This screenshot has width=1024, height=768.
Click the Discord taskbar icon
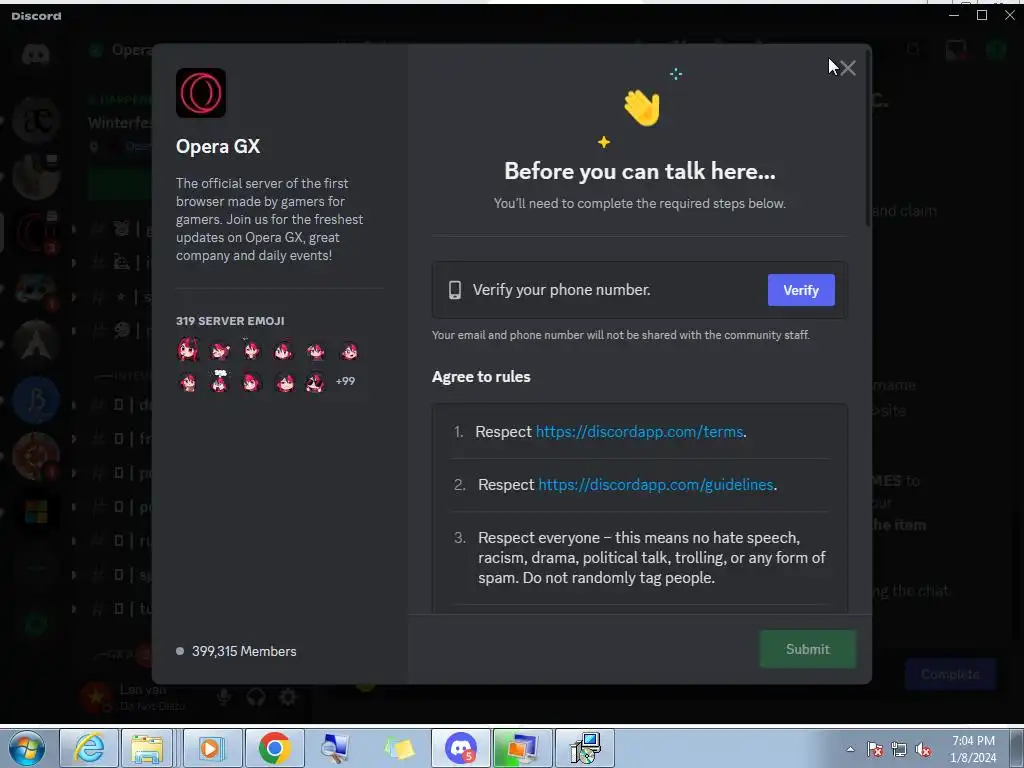(460, 748)
